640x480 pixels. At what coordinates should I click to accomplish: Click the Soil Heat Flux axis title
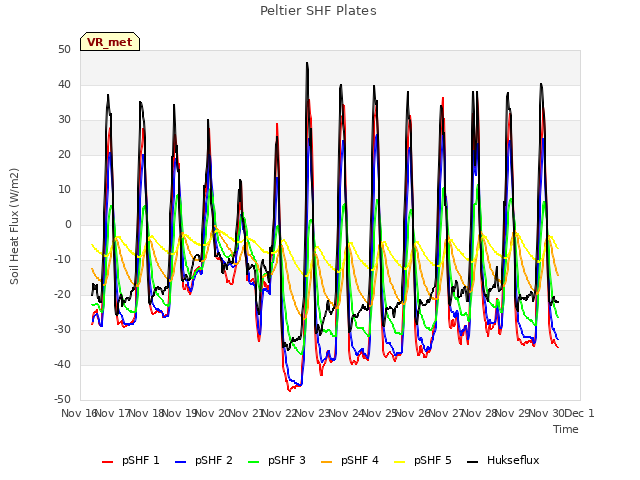[x=14, y=226]
